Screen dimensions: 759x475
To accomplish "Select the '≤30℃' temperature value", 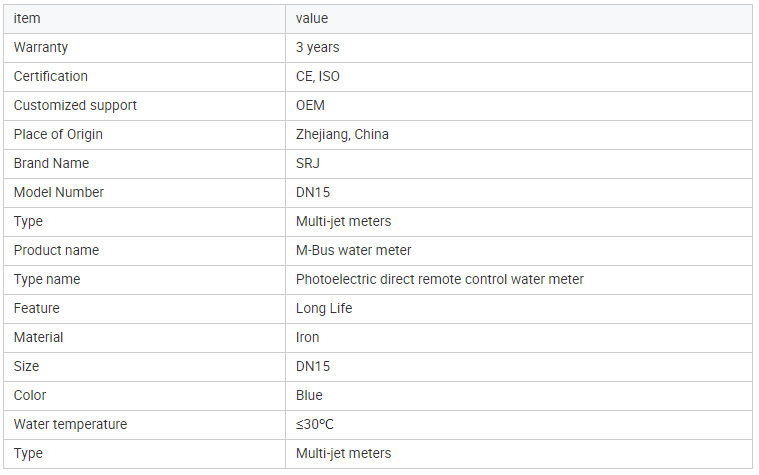I will coord(314,424).
